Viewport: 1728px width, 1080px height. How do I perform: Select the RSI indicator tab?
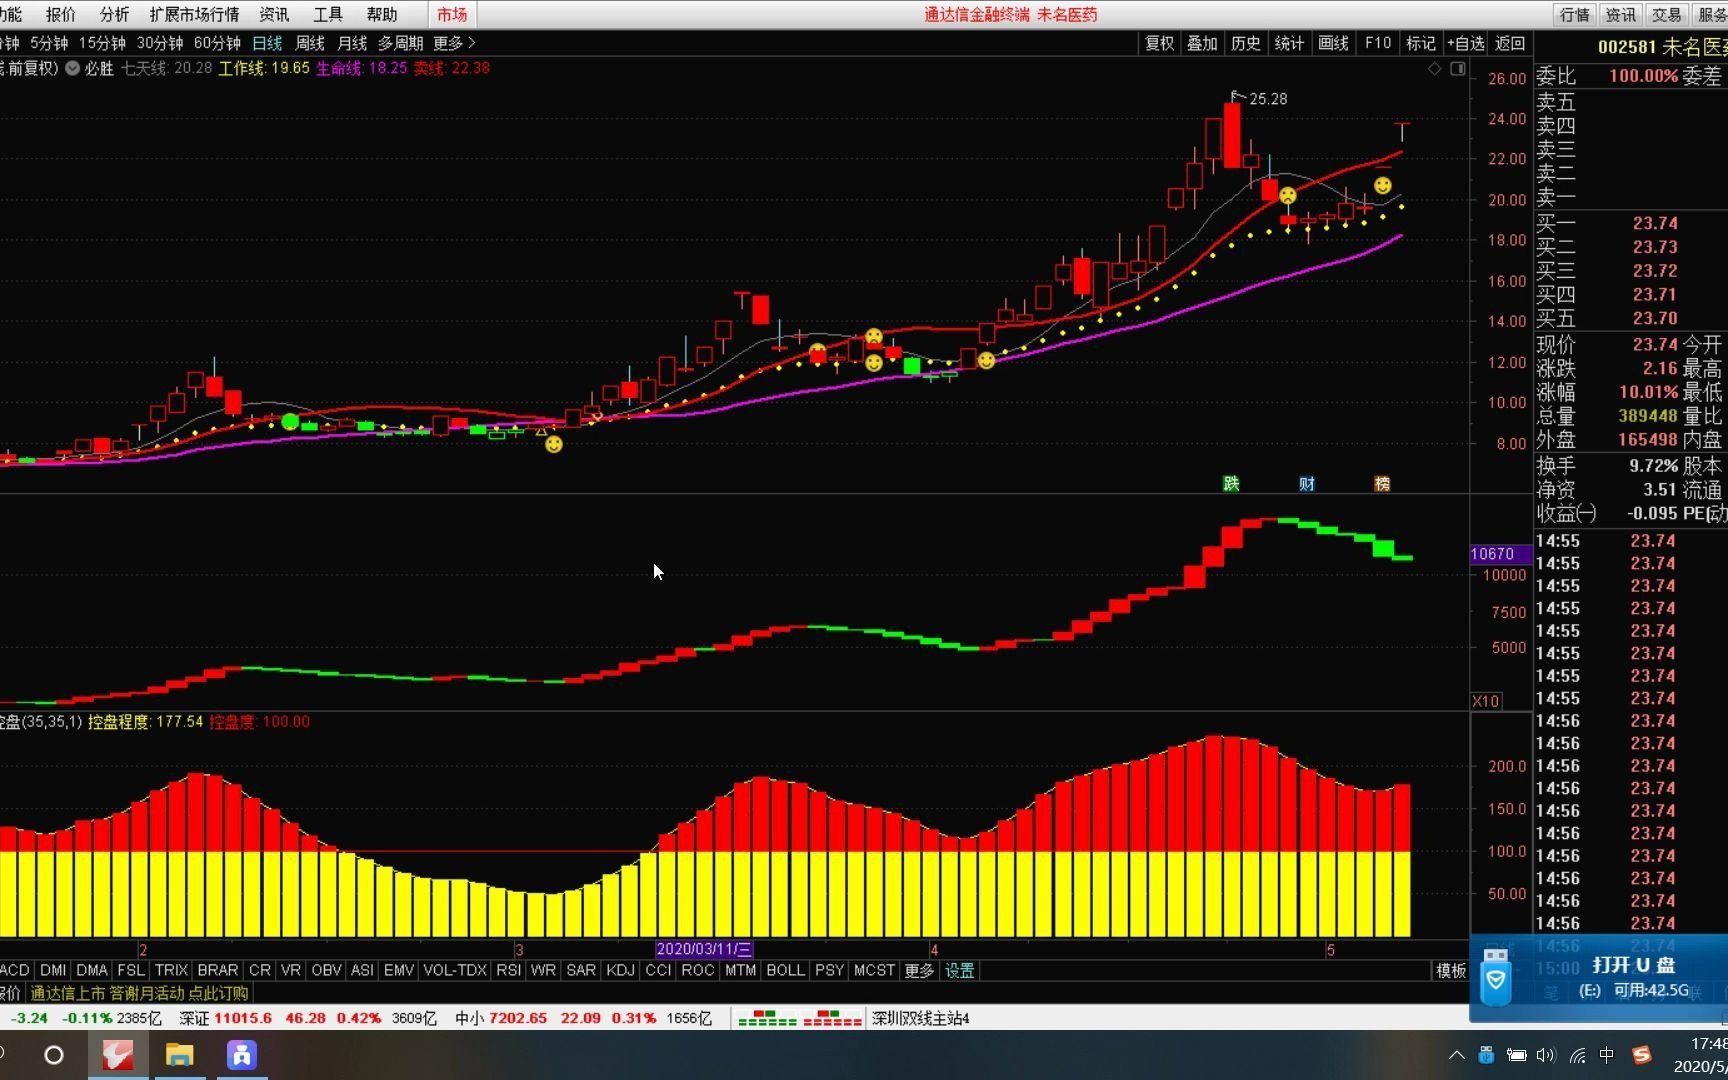[508, 970]
